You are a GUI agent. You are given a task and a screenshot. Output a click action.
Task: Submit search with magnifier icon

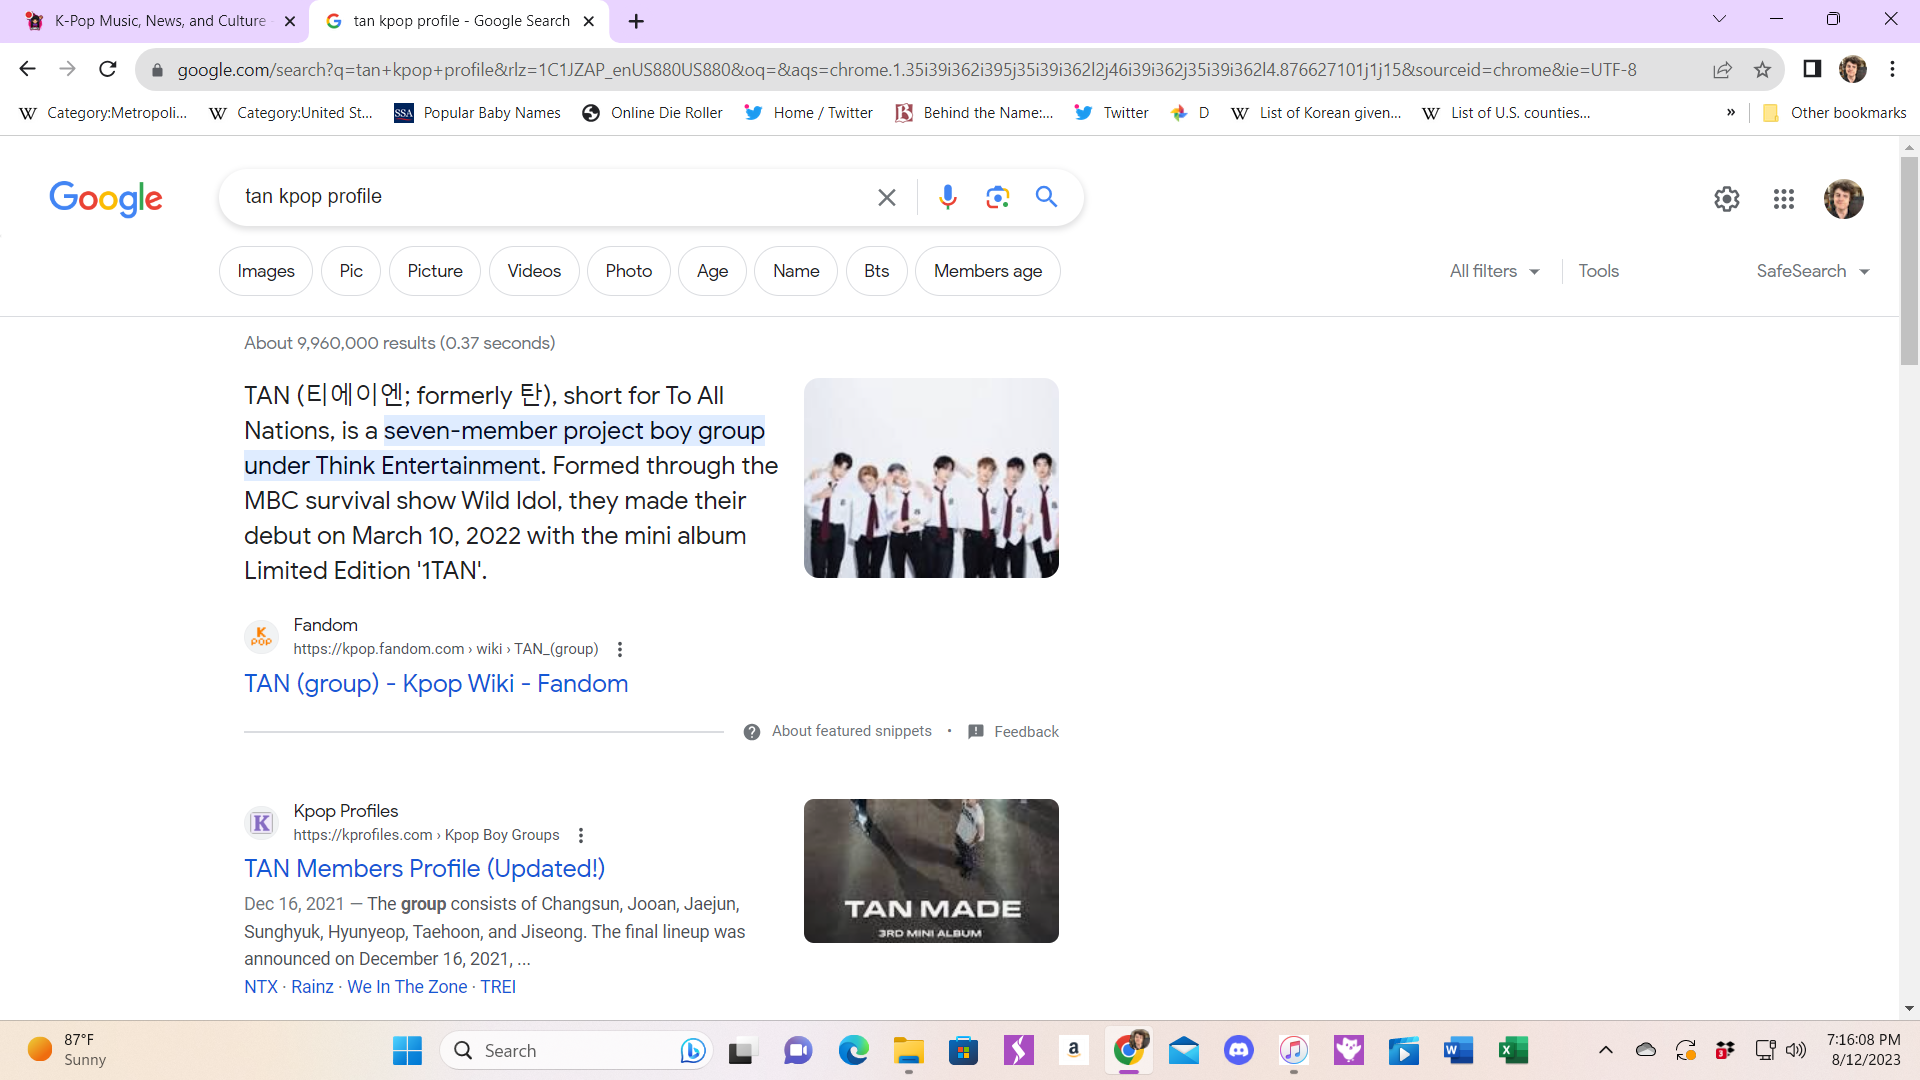click(x=1046, y=197)
